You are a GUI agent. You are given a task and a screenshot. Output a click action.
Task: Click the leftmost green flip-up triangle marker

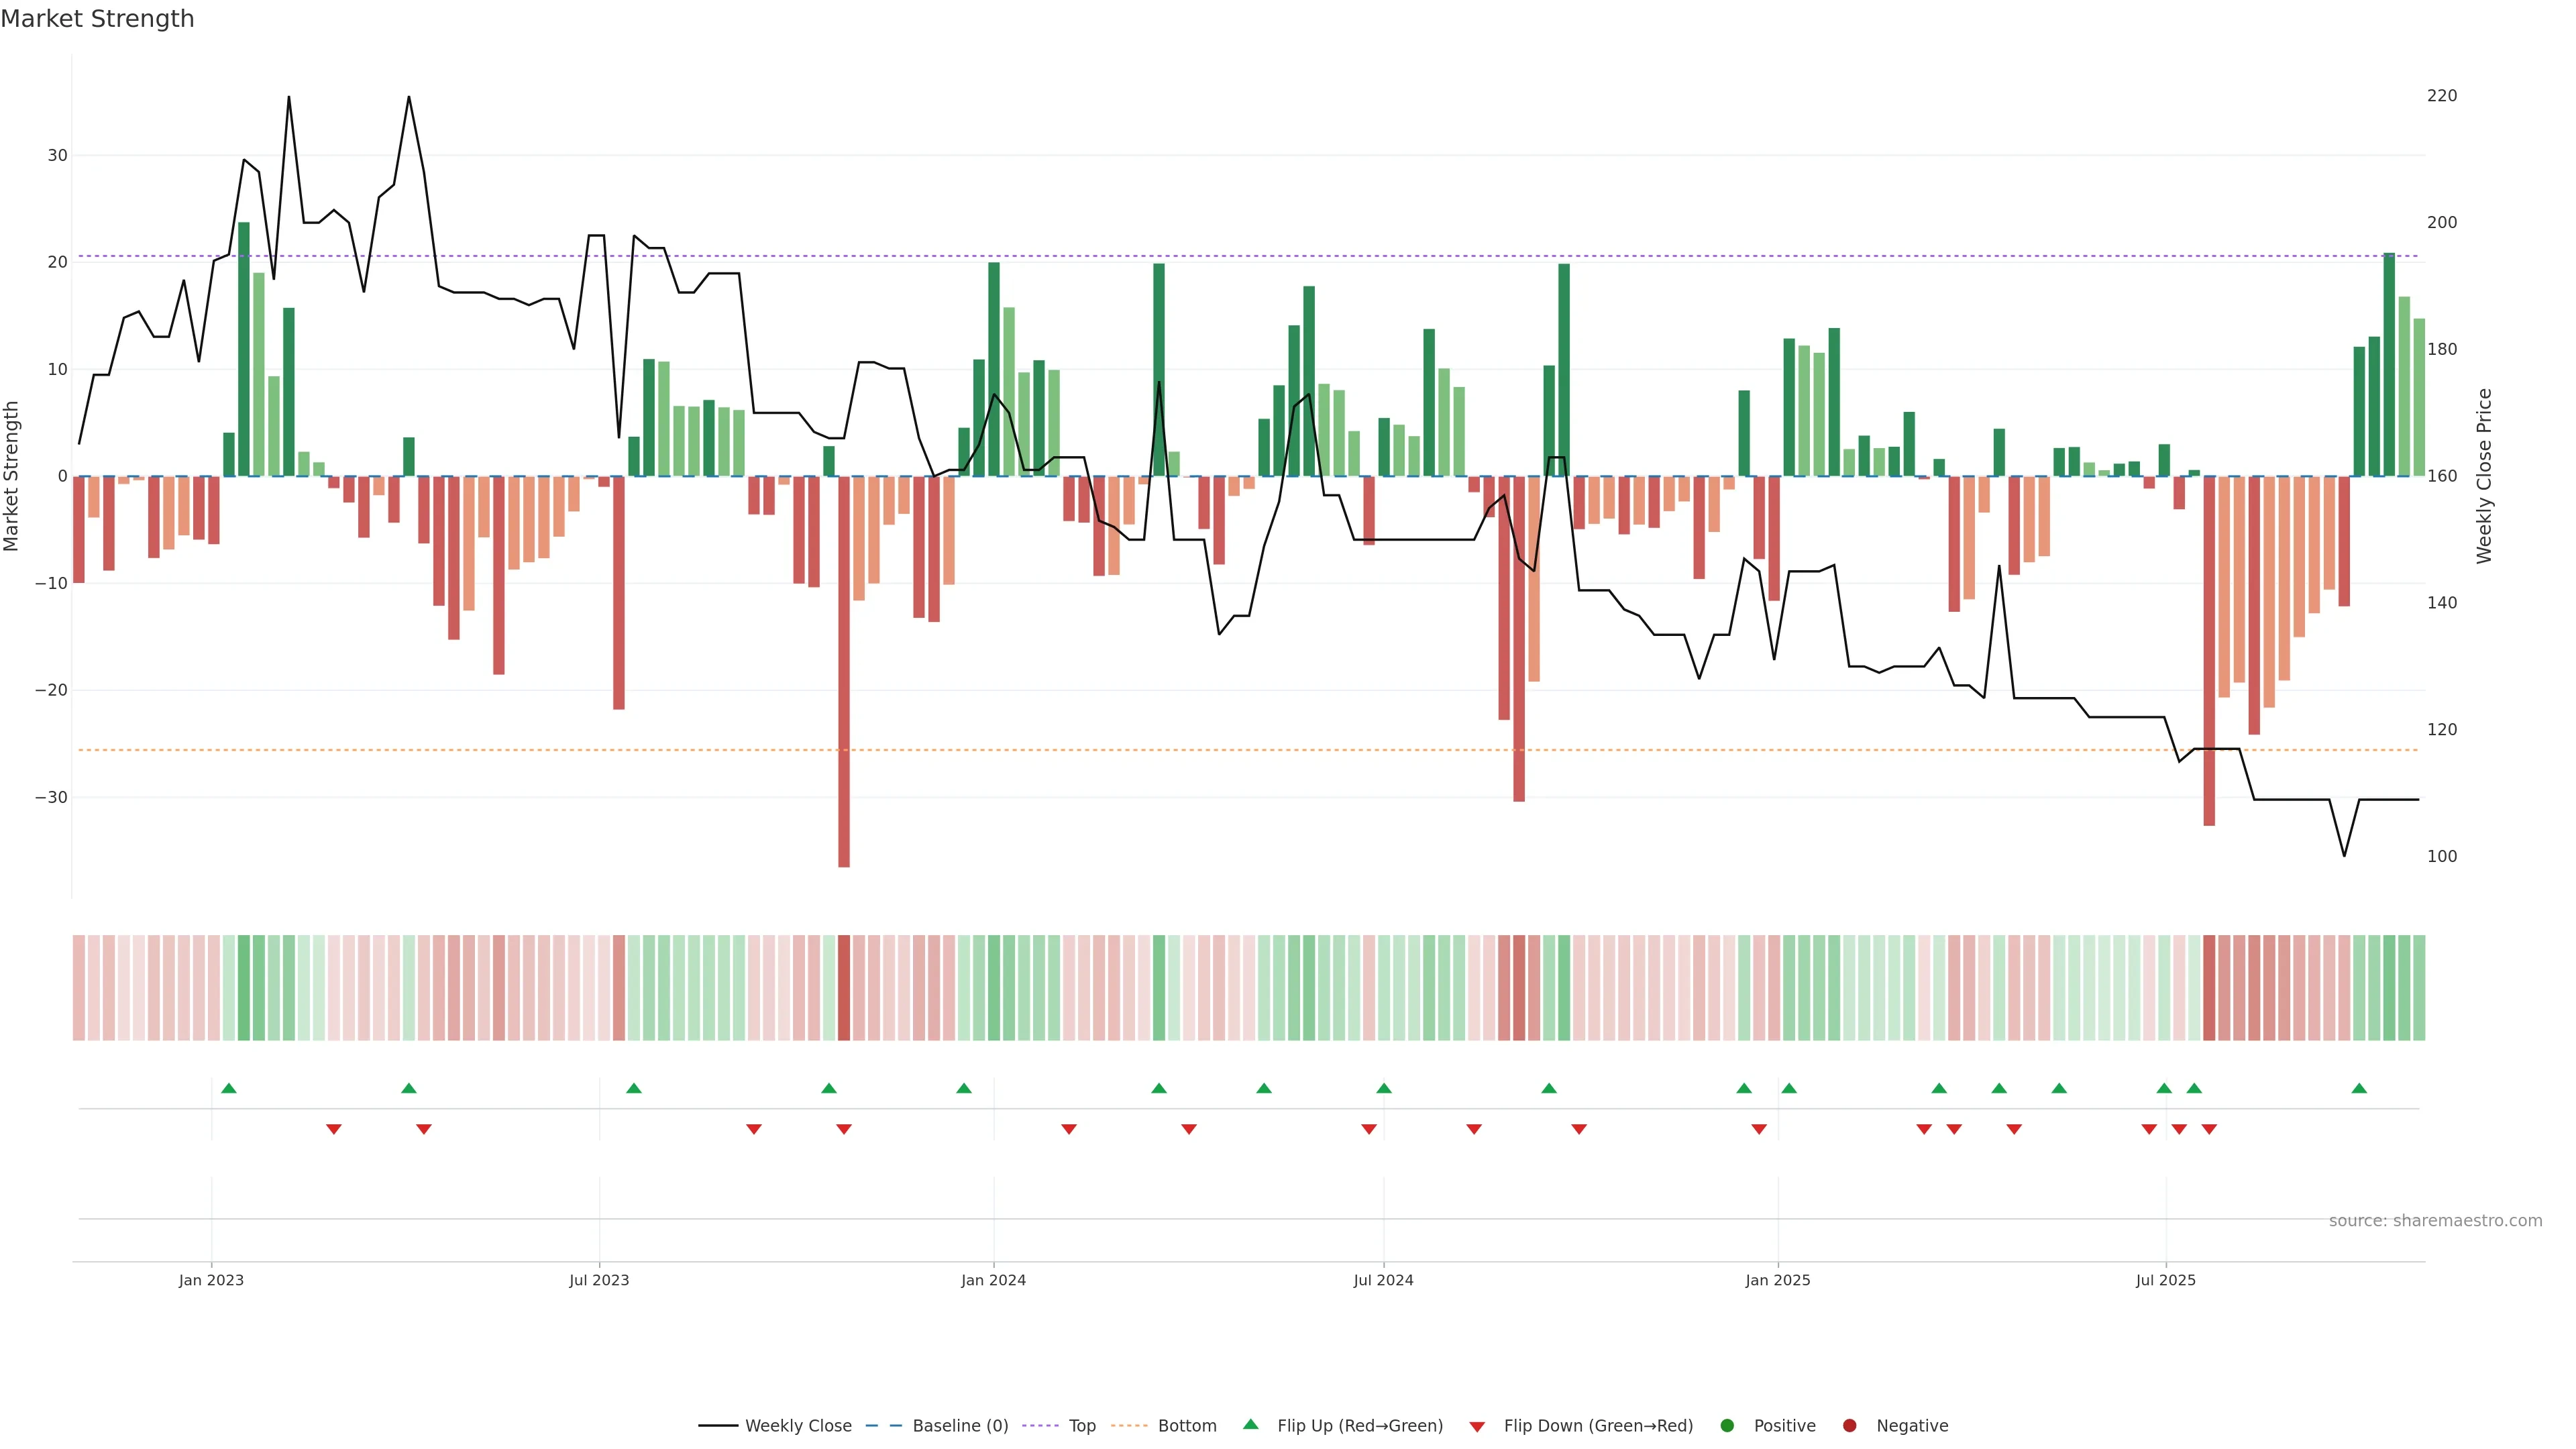pos(229,1088)
